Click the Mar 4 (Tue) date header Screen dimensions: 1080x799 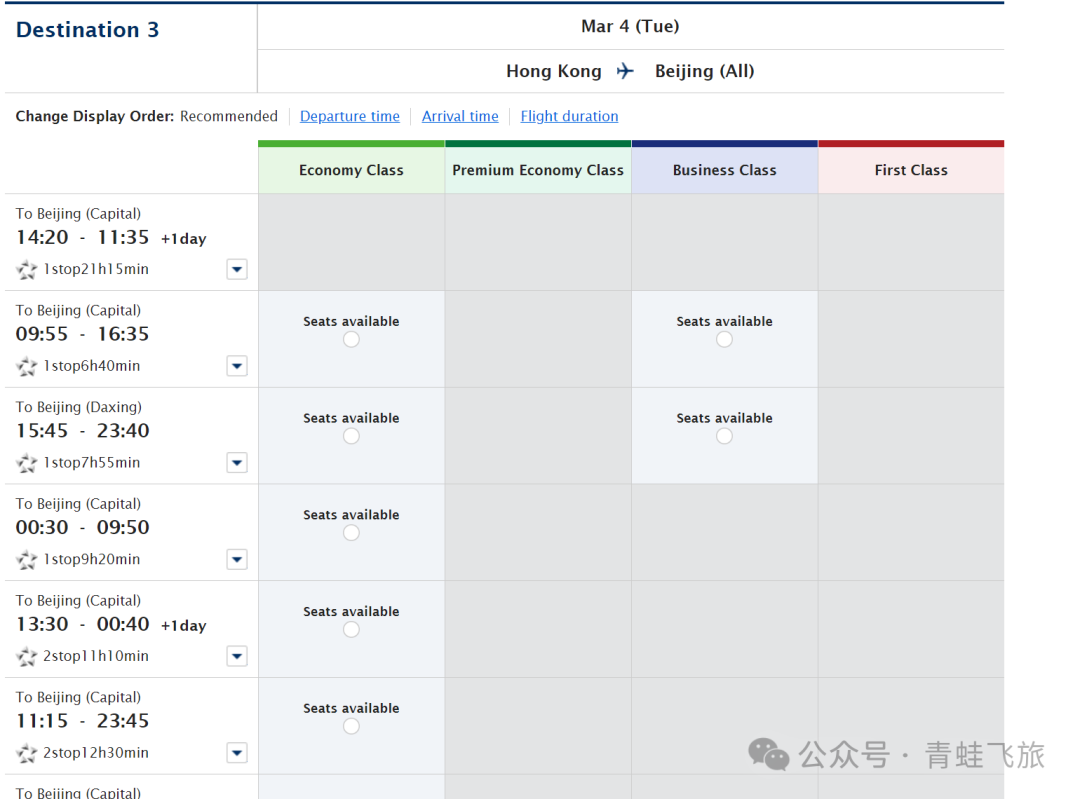point(630,26)
